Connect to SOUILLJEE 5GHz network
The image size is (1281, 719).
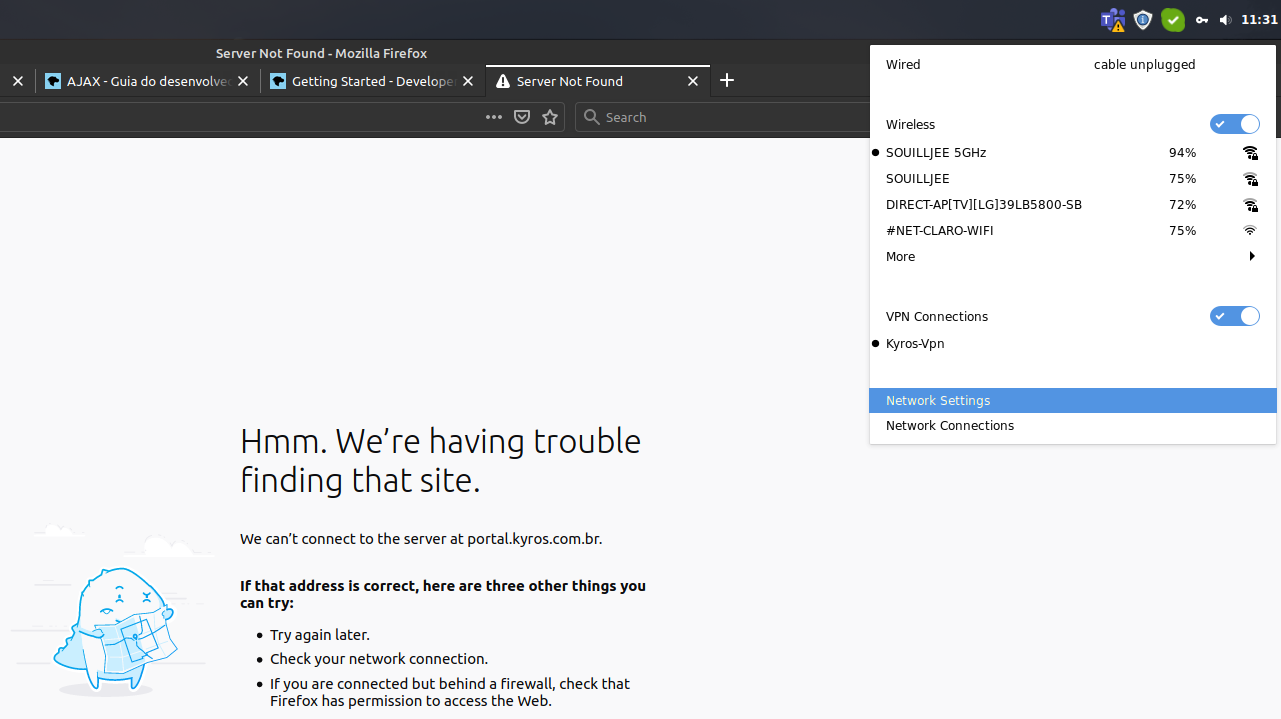pos(936,153)
